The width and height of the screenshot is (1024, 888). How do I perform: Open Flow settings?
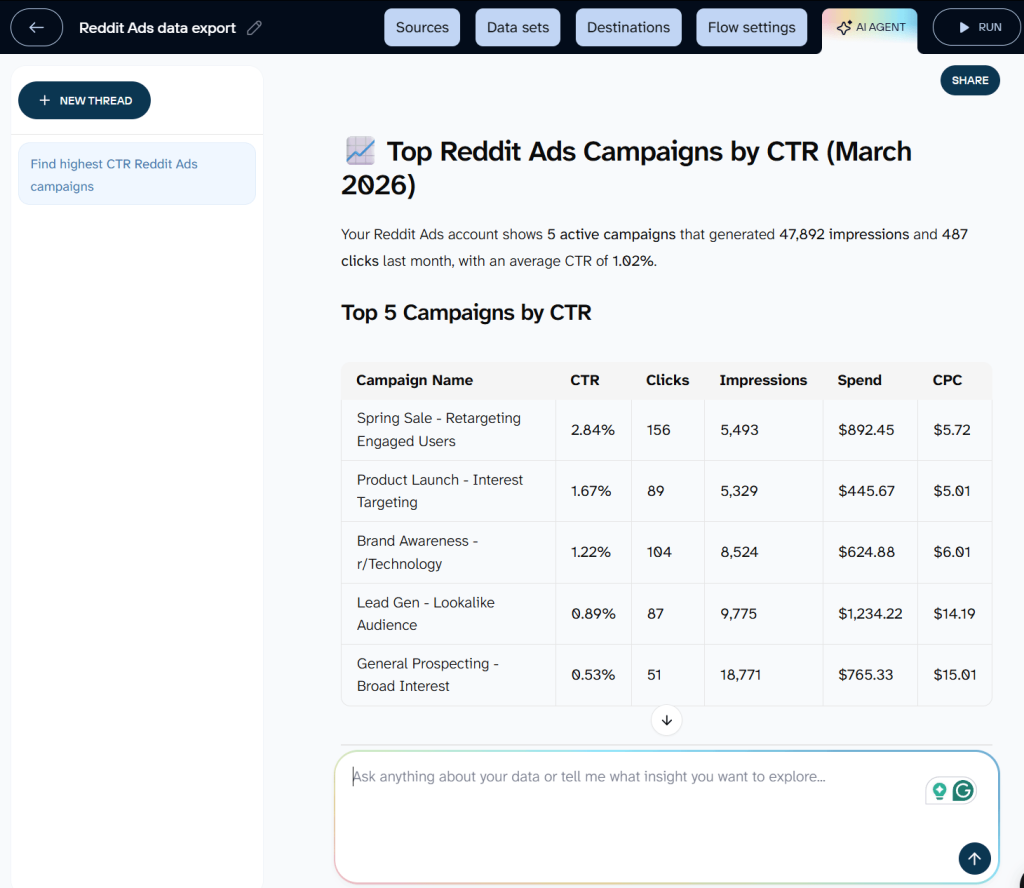(x=751, y=27)
